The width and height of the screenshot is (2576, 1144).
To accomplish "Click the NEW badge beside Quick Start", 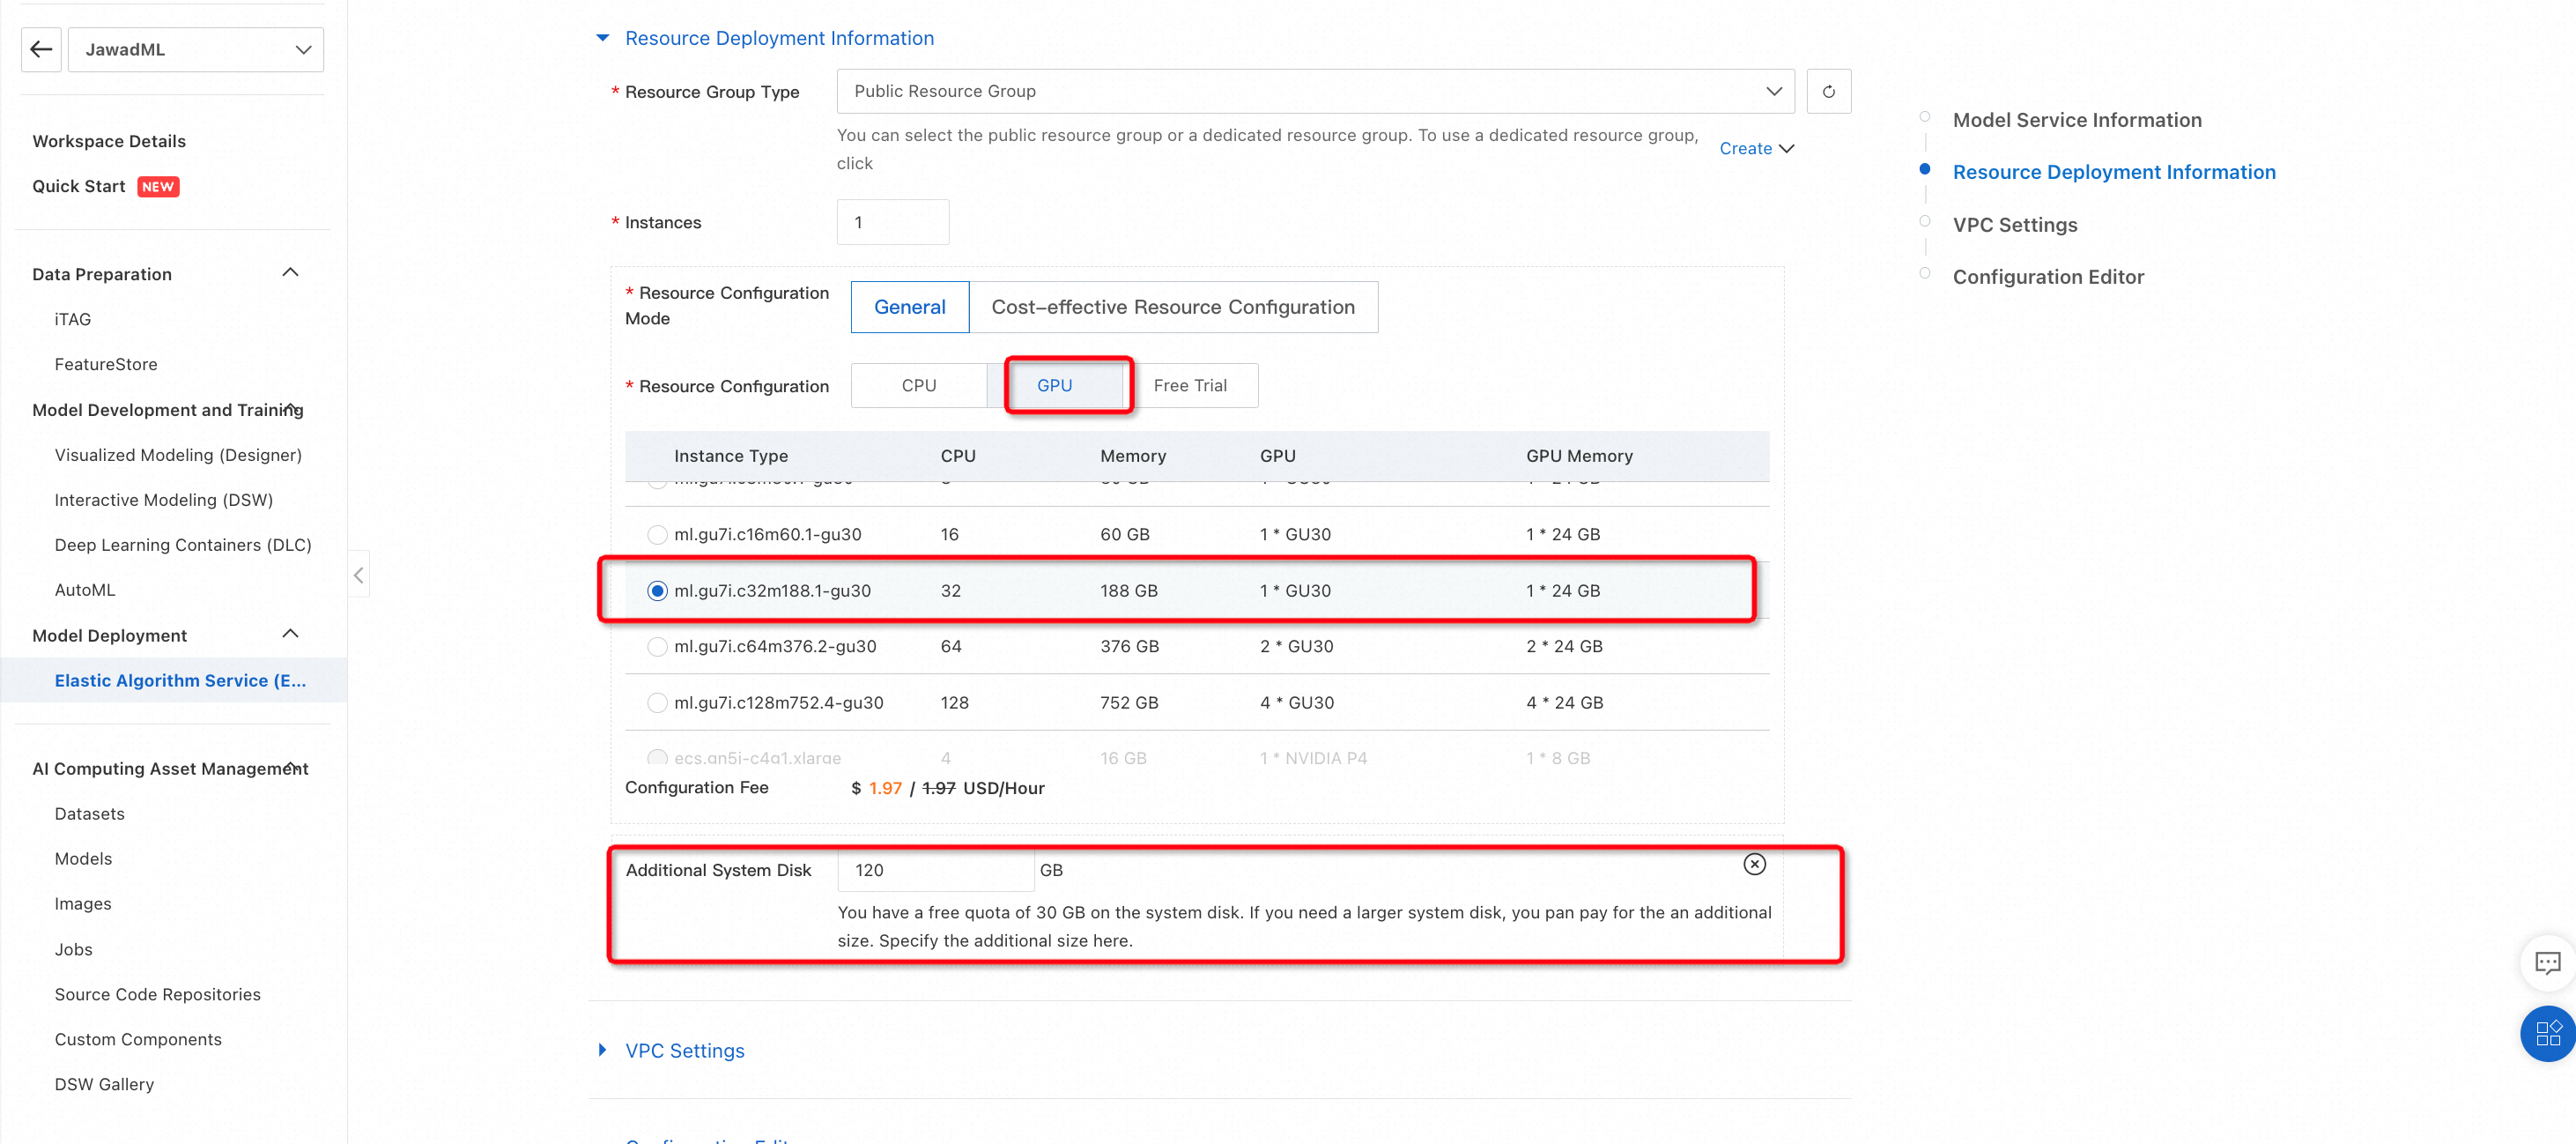I will 157,187.
